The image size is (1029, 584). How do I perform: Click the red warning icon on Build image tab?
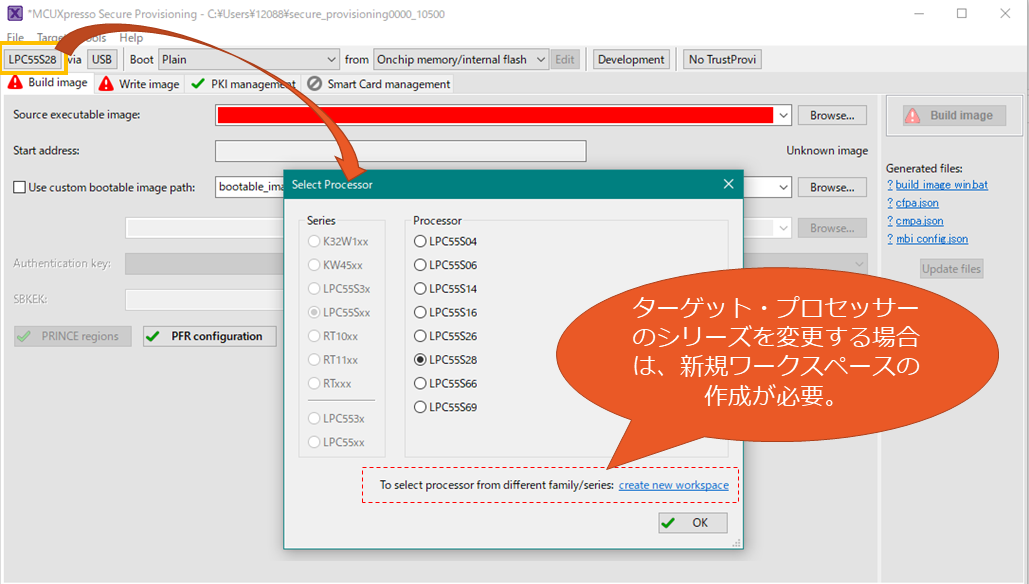click(16, 83)
